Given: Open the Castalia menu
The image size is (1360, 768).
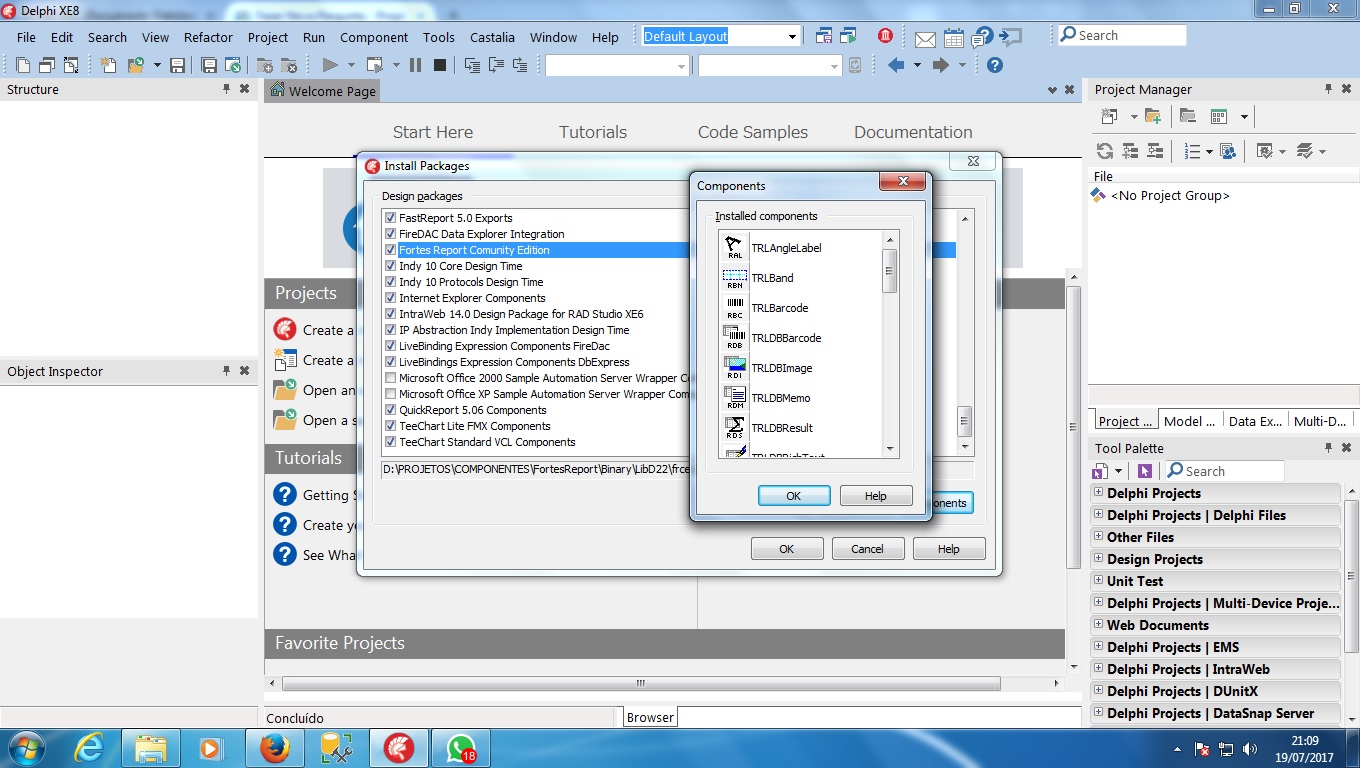Looking at the screenshot, I should [x=492, y=37].
